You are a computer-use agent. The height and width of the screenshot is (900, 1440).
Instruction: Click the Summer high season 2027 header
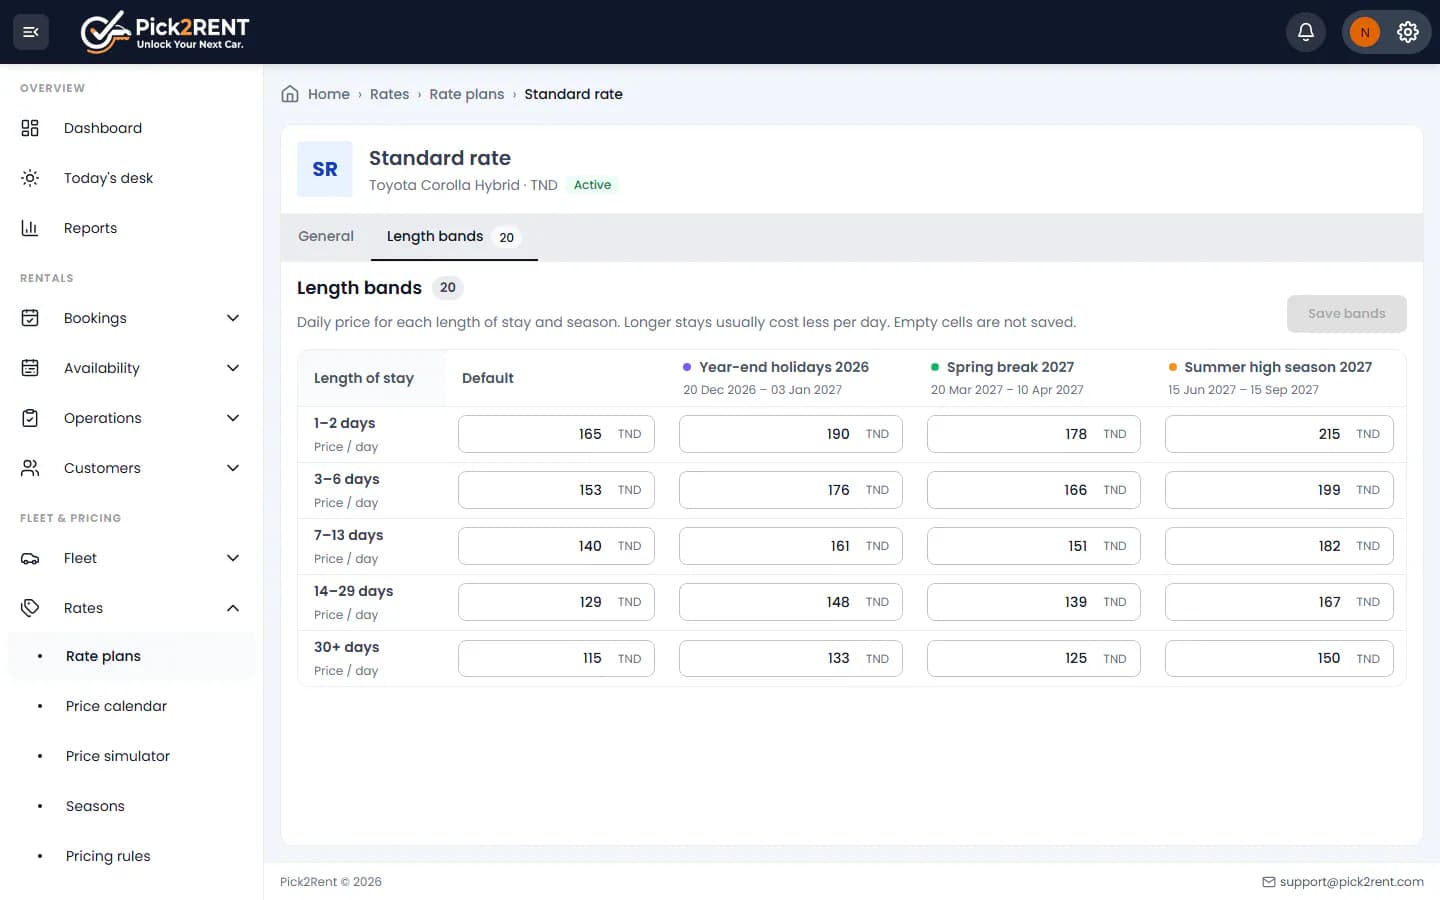point(1278,367)
